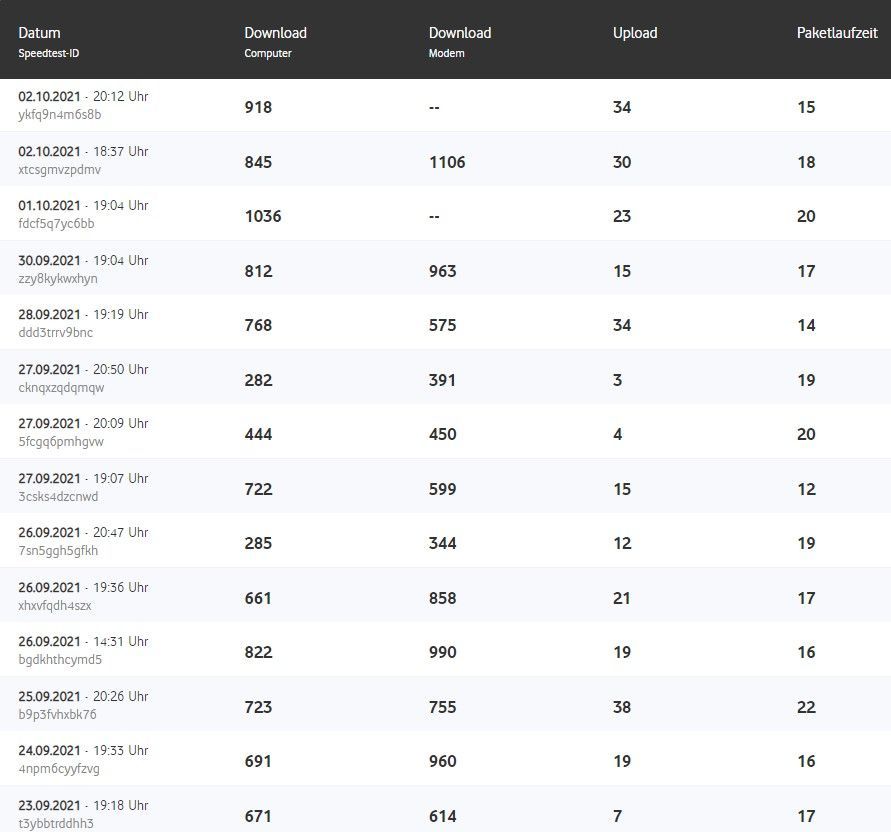891x832 pixels.
Task: Select Speedtest-ID t3ybbtrddhh3
Action: click(x=56, y=823)
